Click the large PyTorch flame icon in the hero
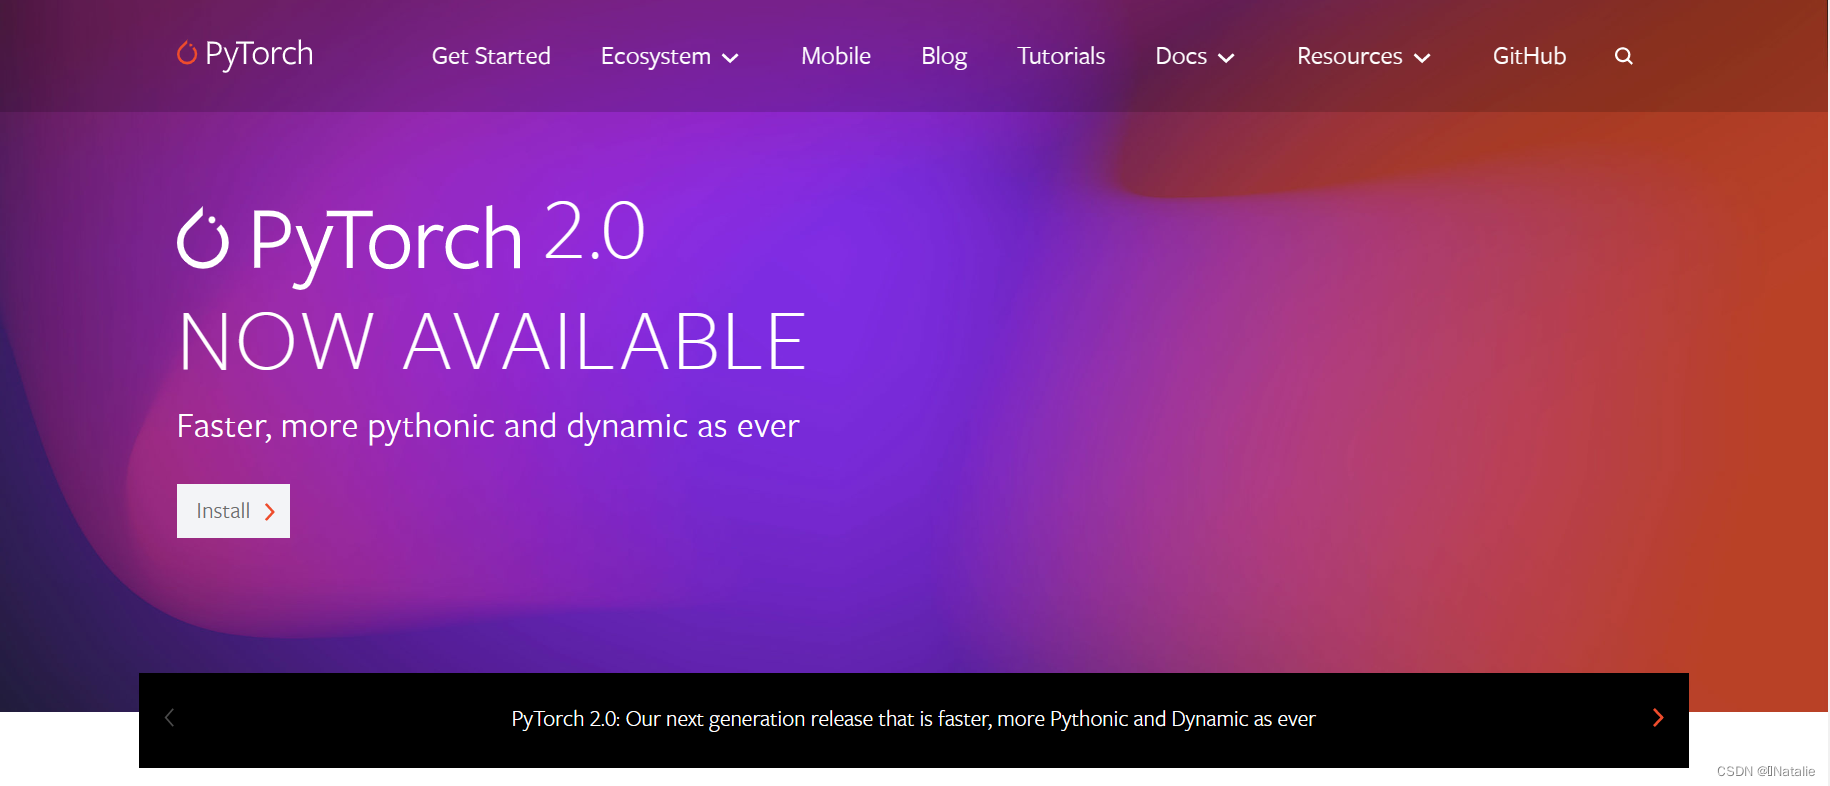This screenshot has height=786, width=1830. click(203, 239)
